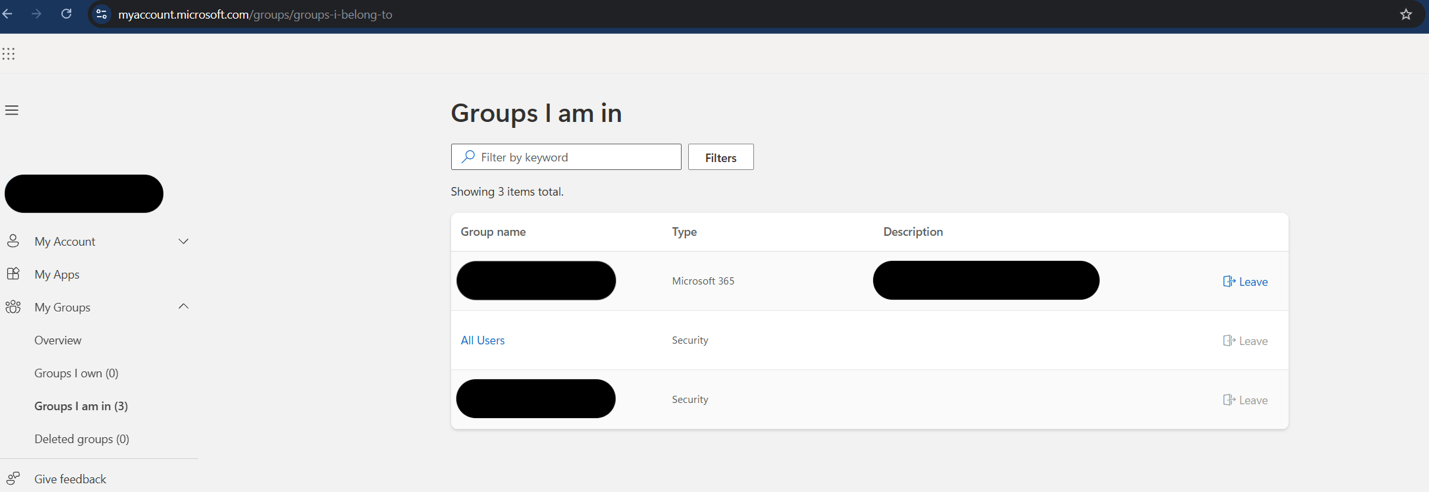Open Give feedback link
The image size is (1429, 492).
click(70, 479)
